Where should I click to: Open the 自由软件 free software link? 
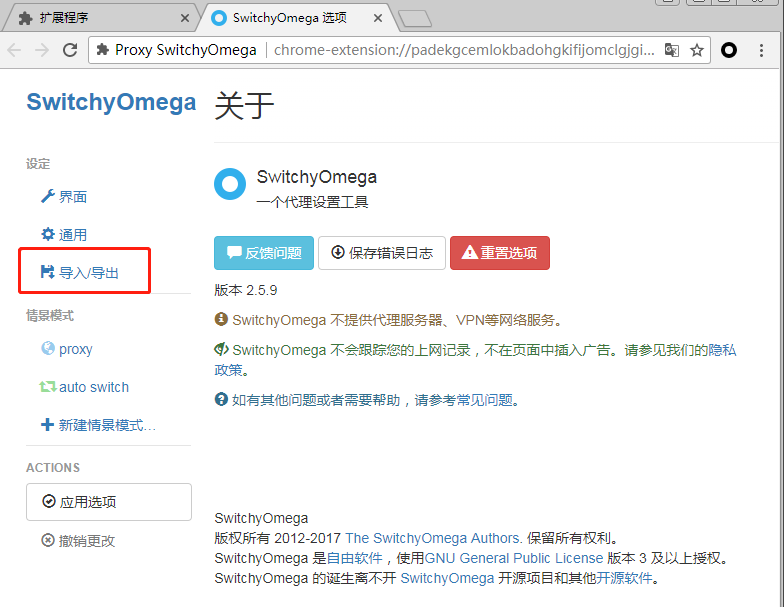[354, 558]
